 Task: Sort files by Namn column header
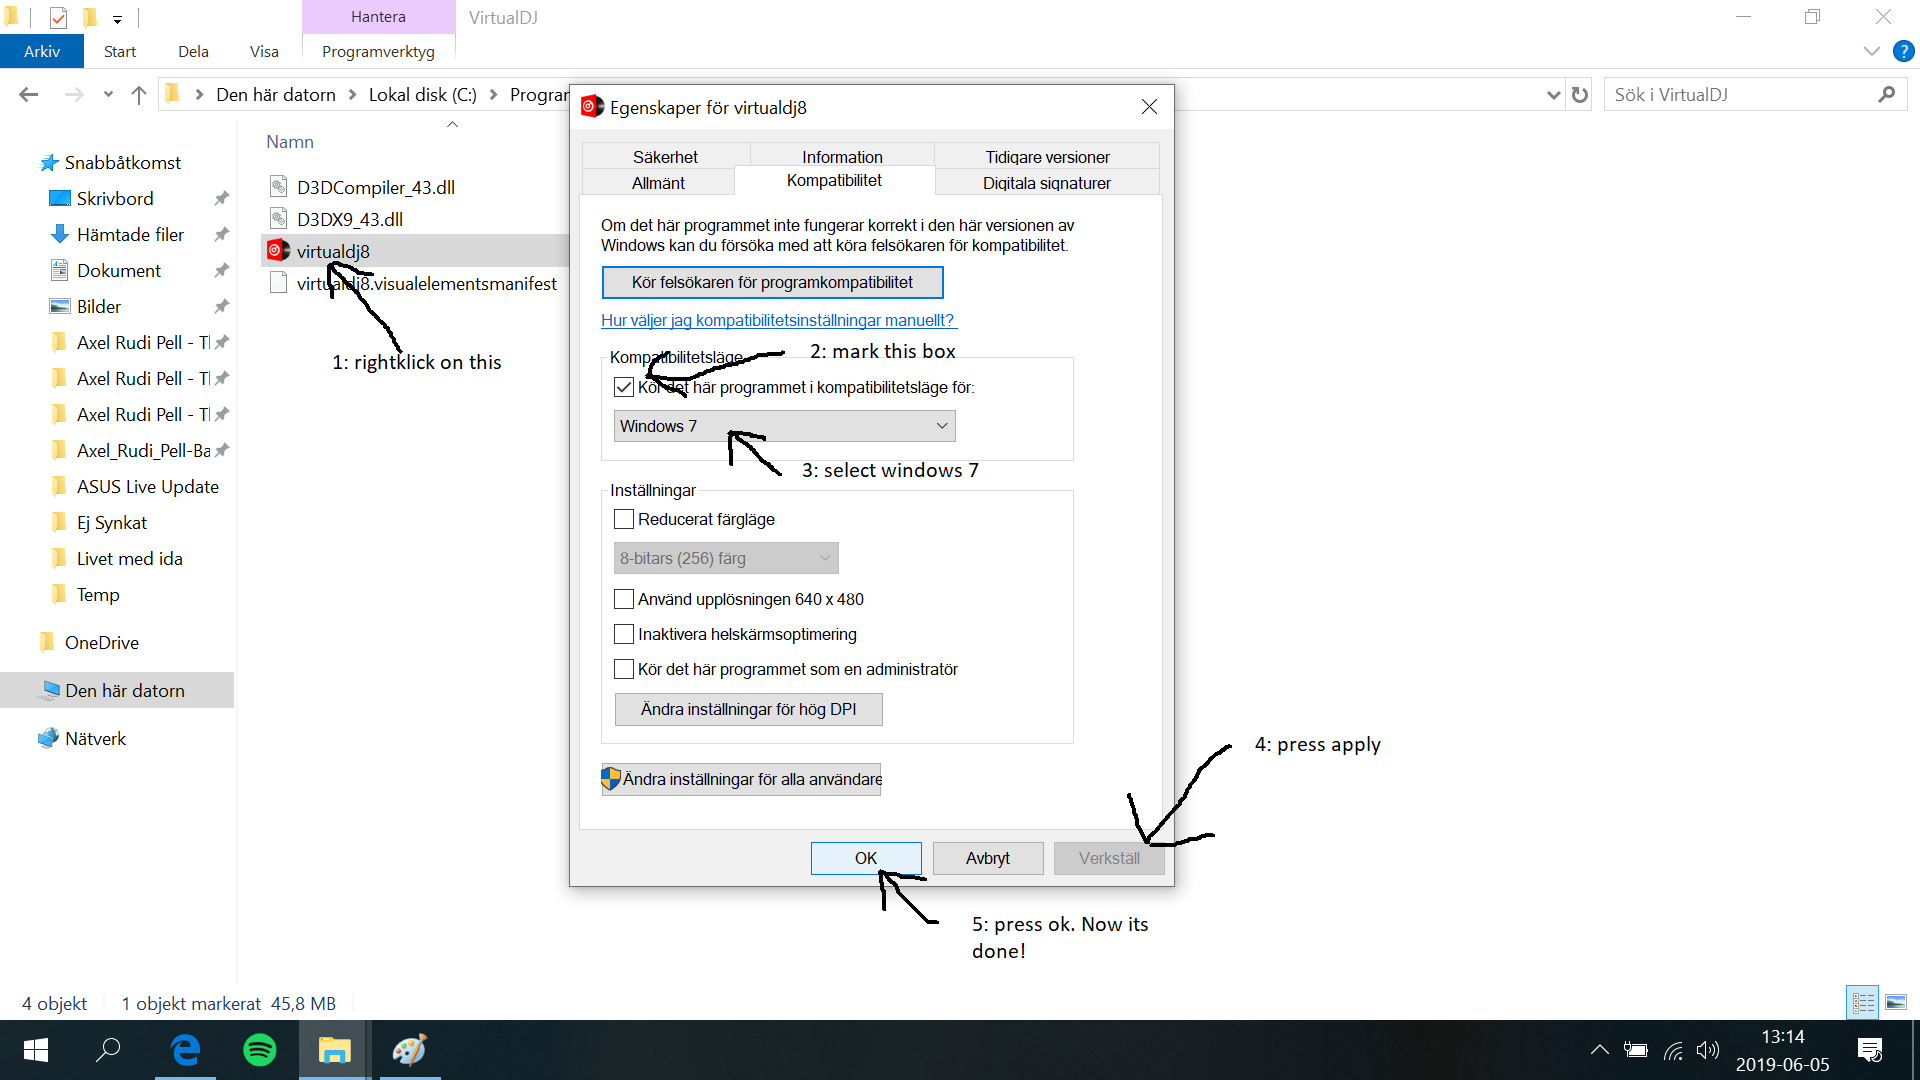[290, 142]
